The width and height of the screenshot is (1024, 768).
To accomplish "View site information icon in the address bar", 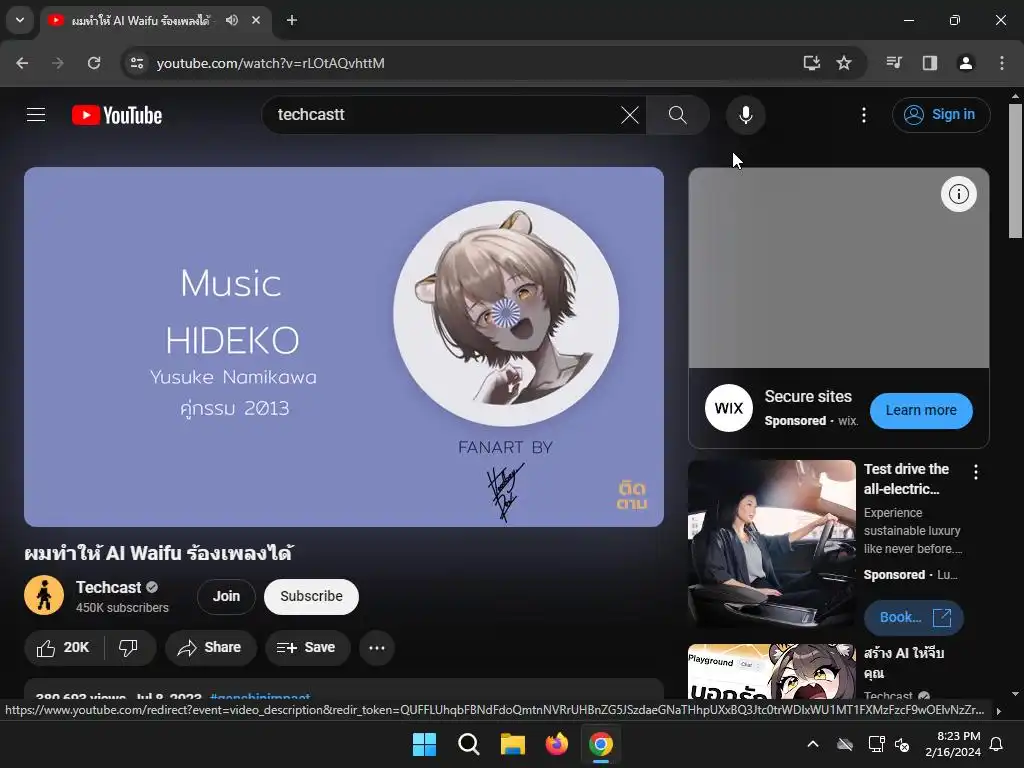I will pyautogui.click(x=137, y=63).
